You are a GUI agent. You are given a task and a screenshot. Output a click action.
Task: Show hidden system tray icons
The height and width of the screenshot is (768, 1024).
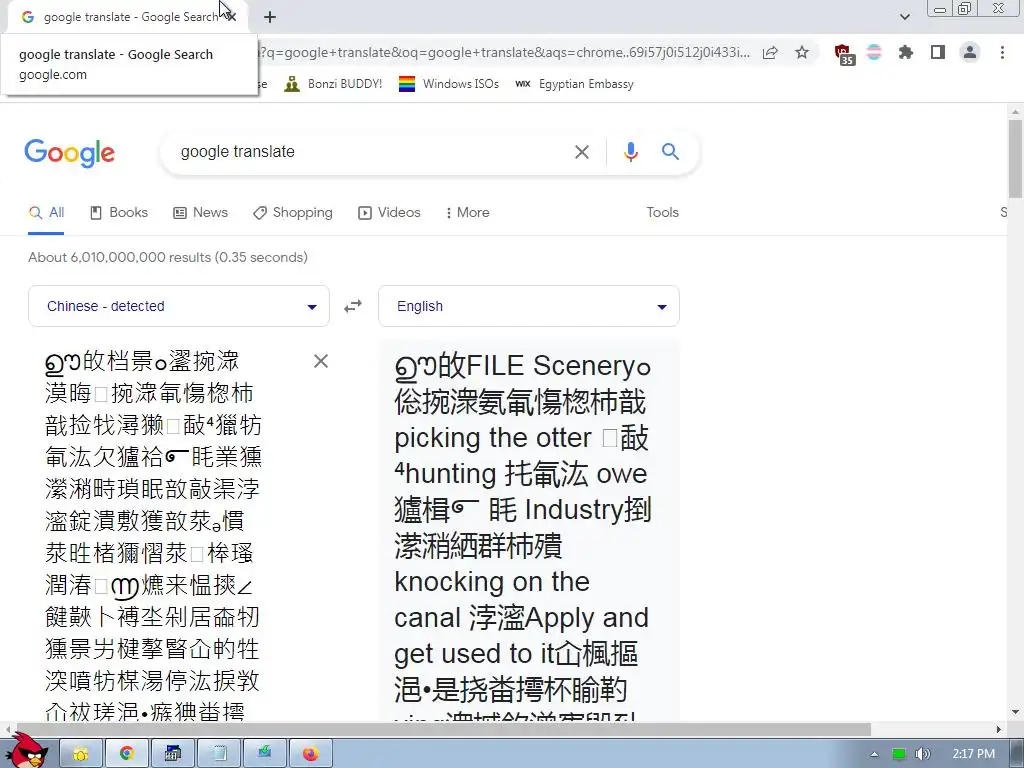[874, 754]
